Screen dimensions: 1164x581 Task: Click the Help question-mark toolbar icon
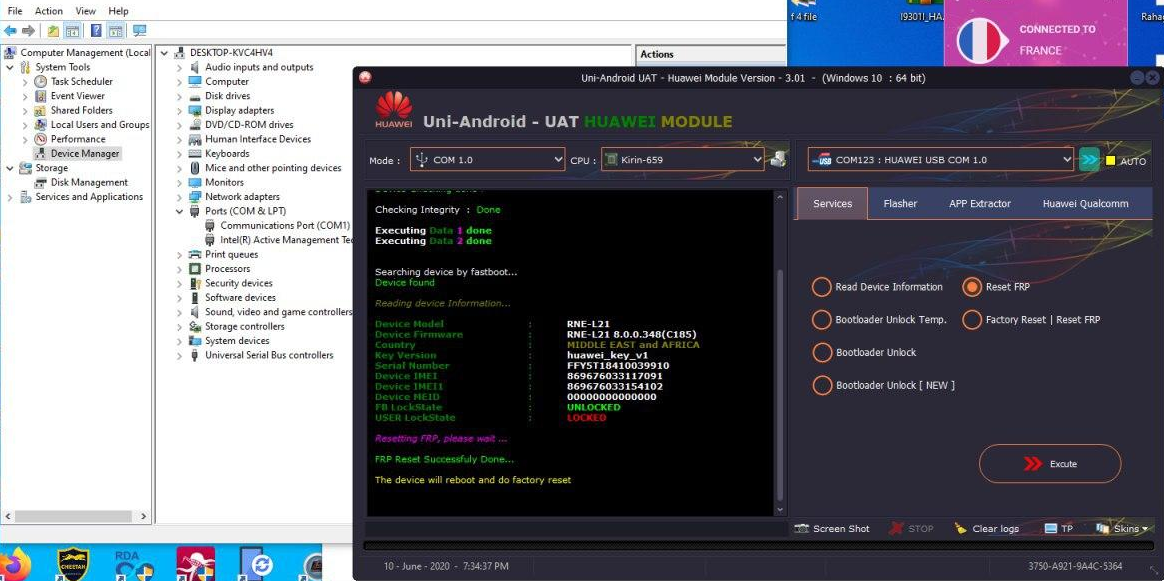click(96, 30)
